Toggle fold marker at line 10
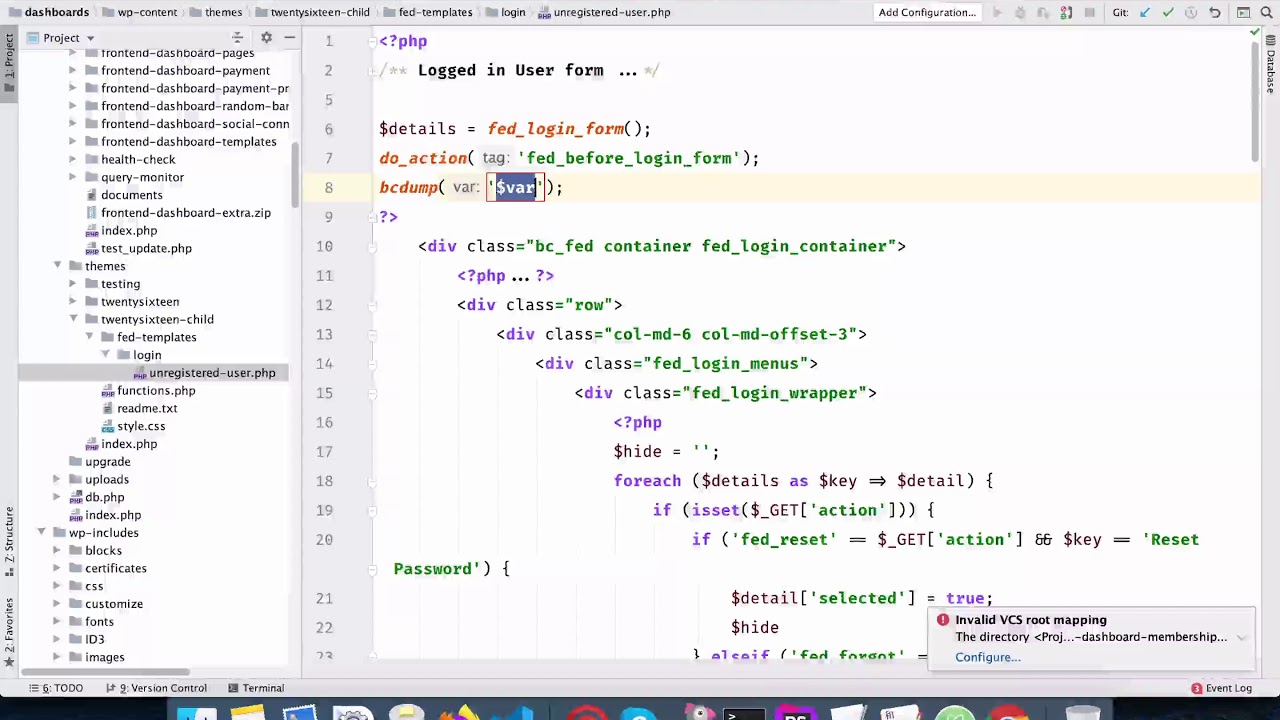 [371, 246]
